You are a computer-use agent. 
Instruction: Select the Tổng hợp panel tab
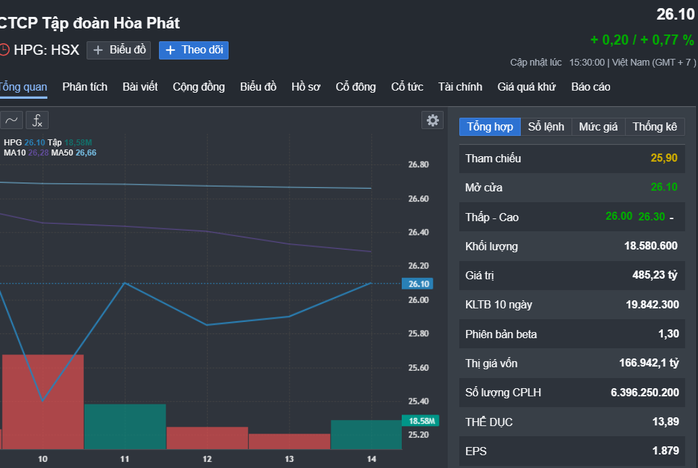pos(490,127)
